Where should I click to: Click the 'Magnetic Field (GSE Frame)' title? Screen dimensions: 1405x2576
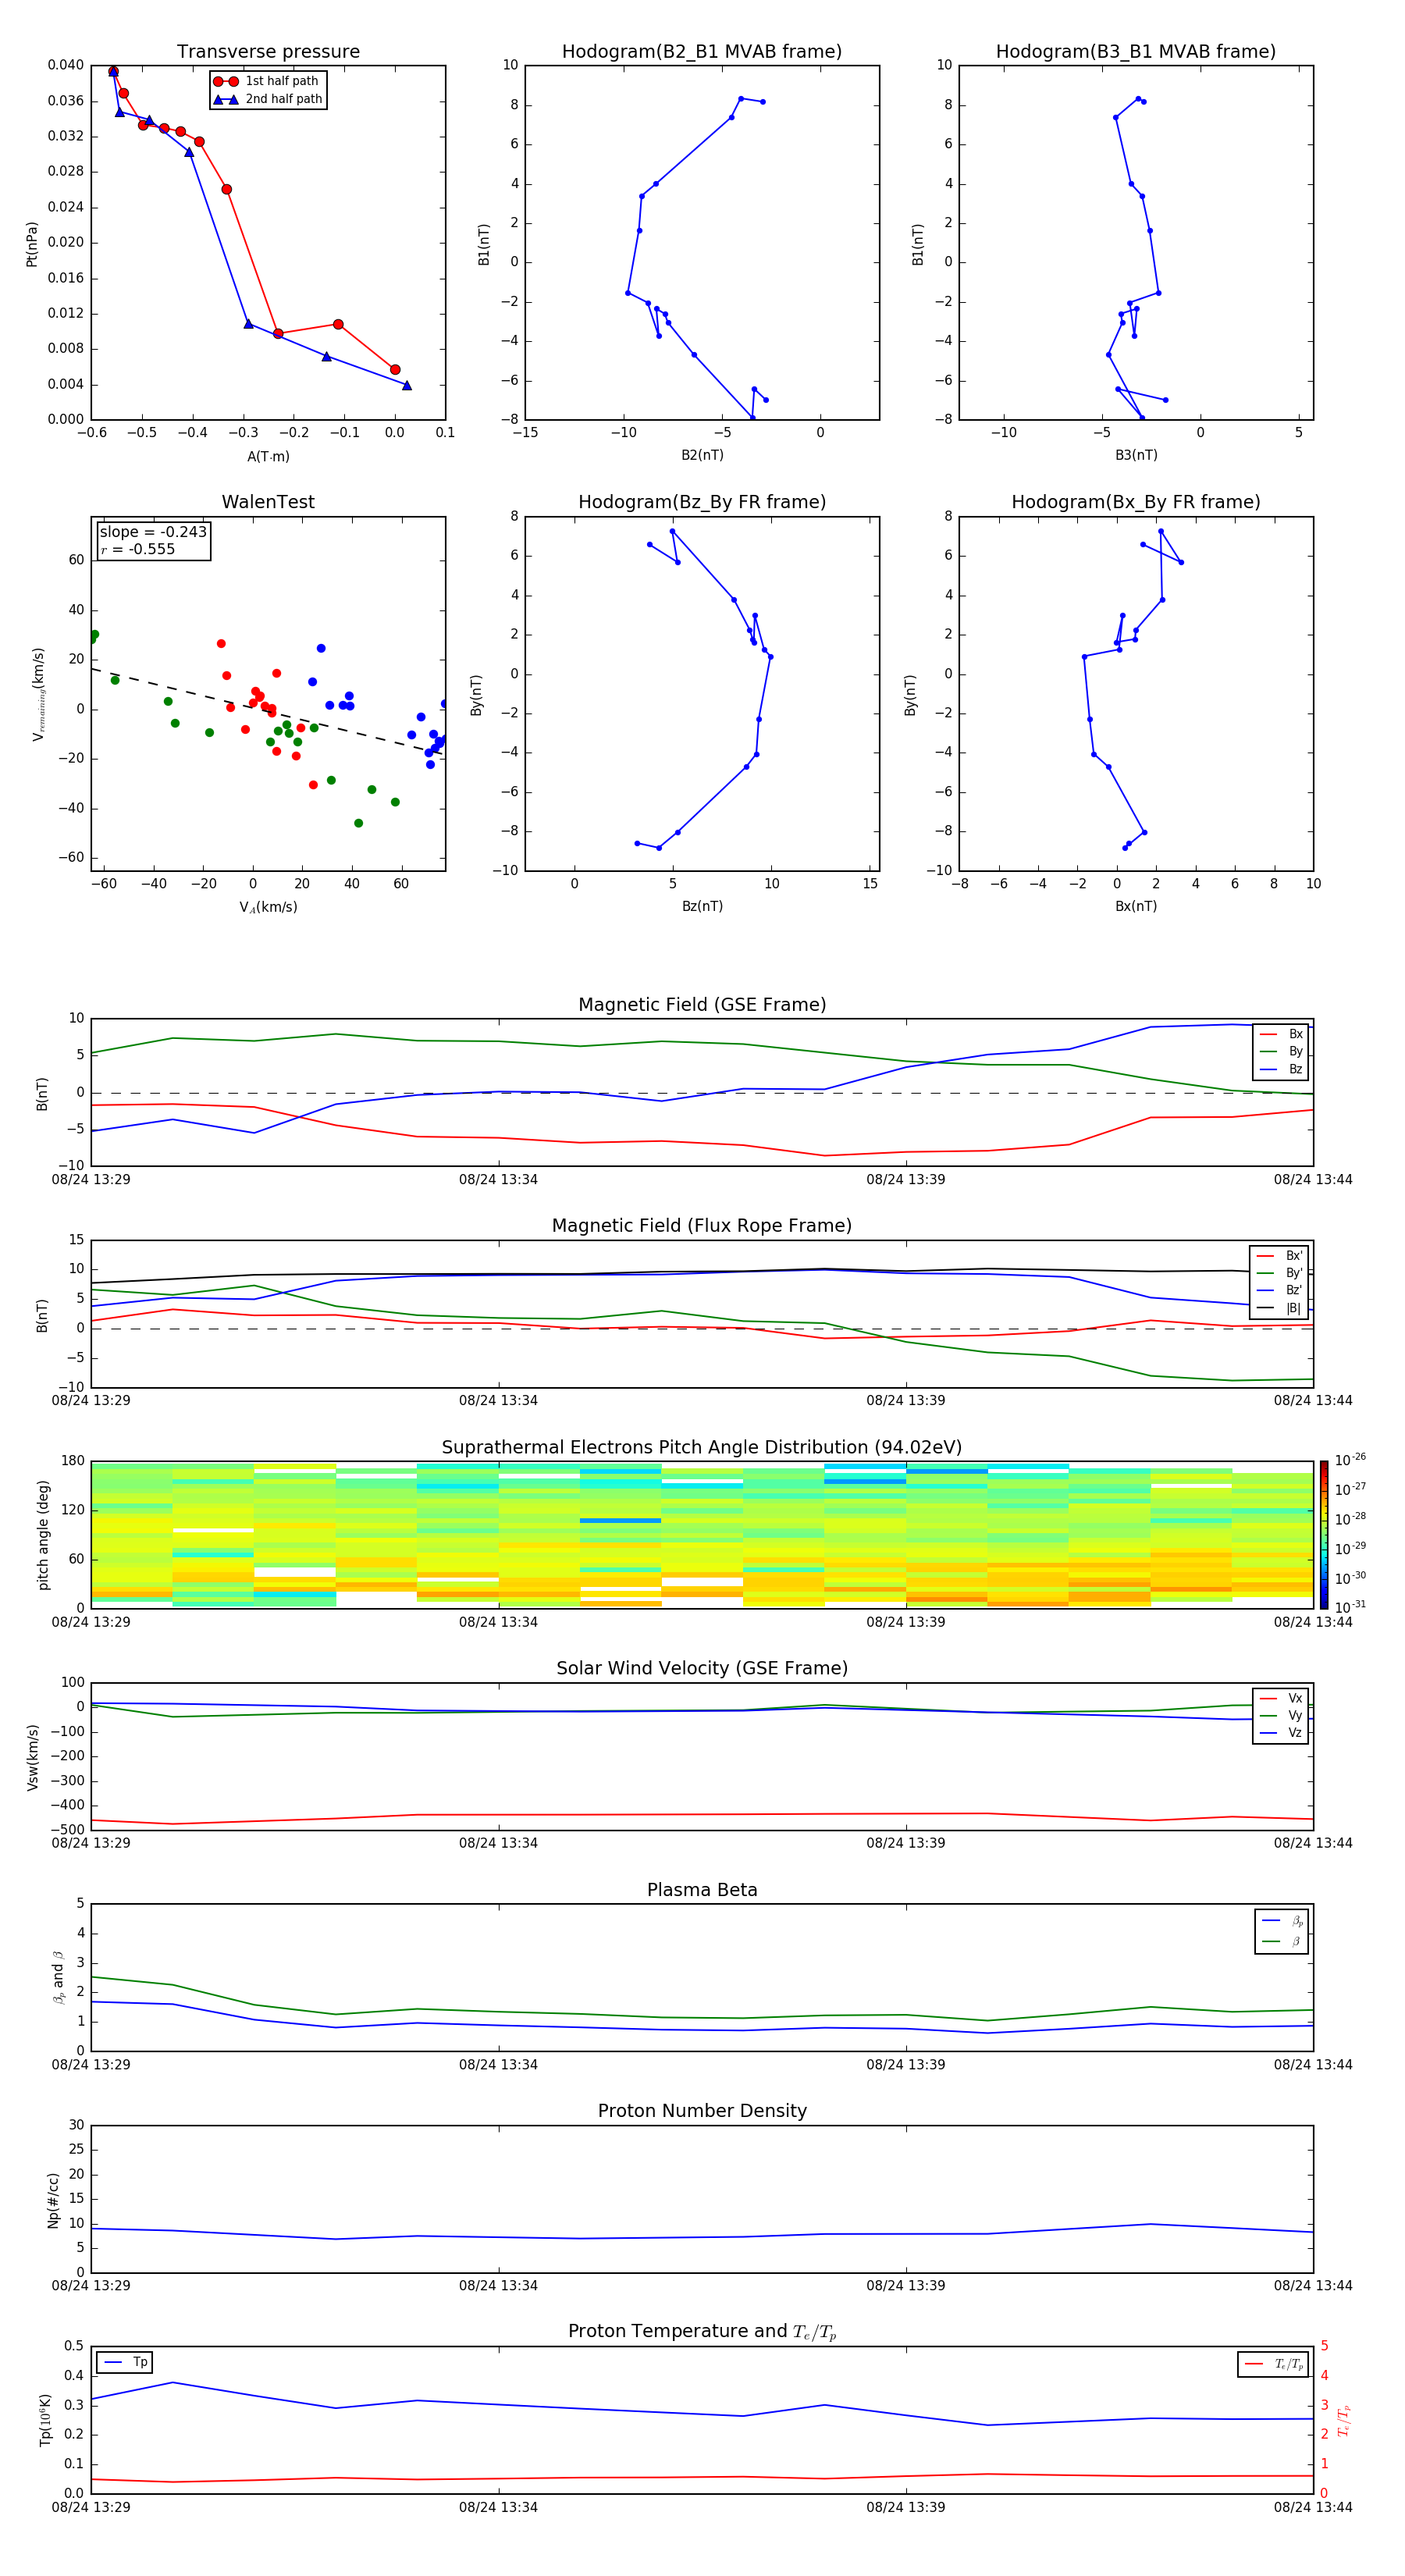(702, 1005)
